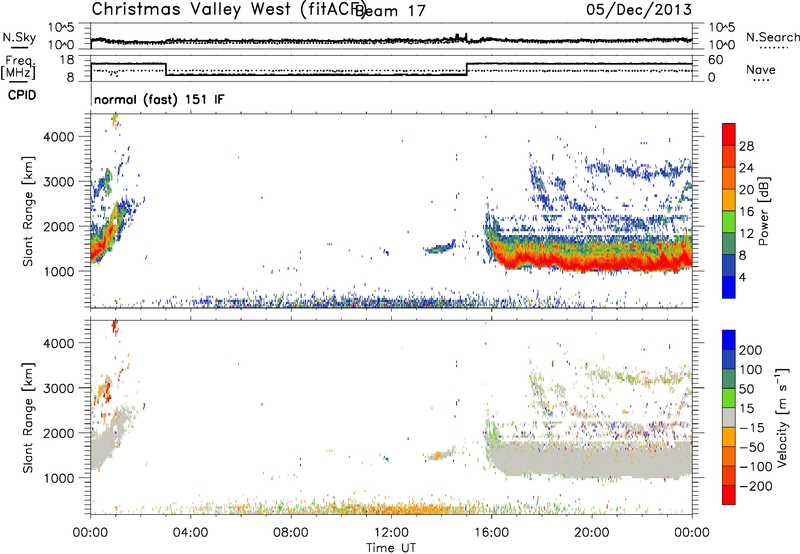Click the 'Power [dB]' colorbar label
The image size is (800, 554).
tap(764, 211)
